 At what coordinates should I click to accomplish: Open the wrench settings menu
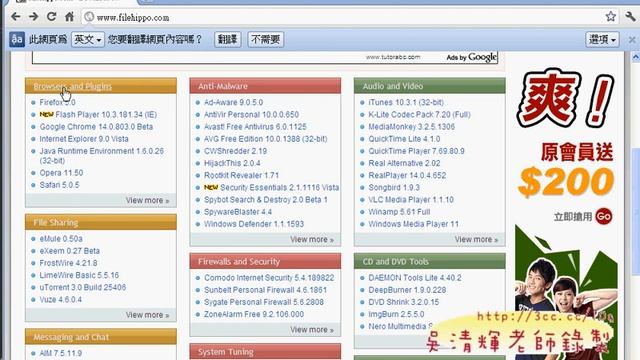(630, 17)
